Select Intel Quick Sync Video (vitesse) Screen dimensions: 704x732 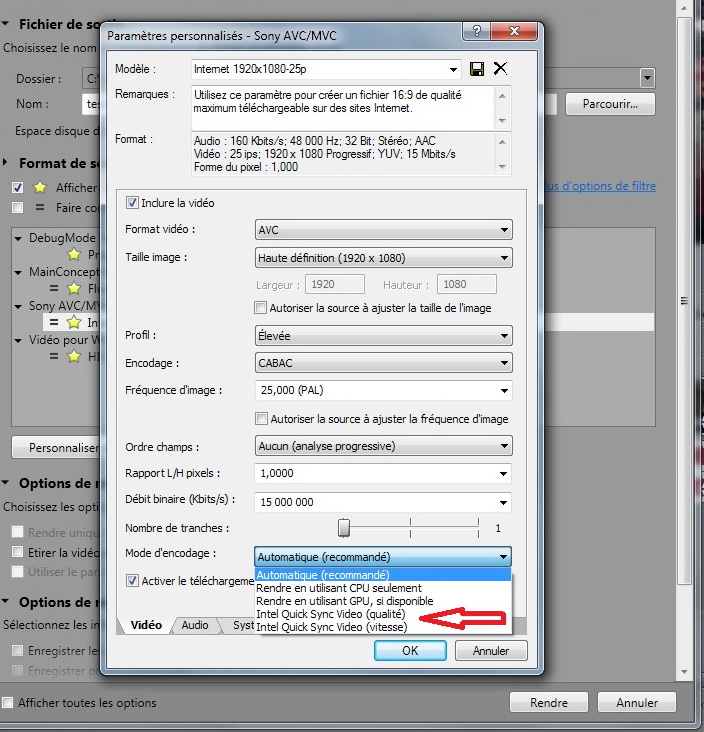point(383,627)
